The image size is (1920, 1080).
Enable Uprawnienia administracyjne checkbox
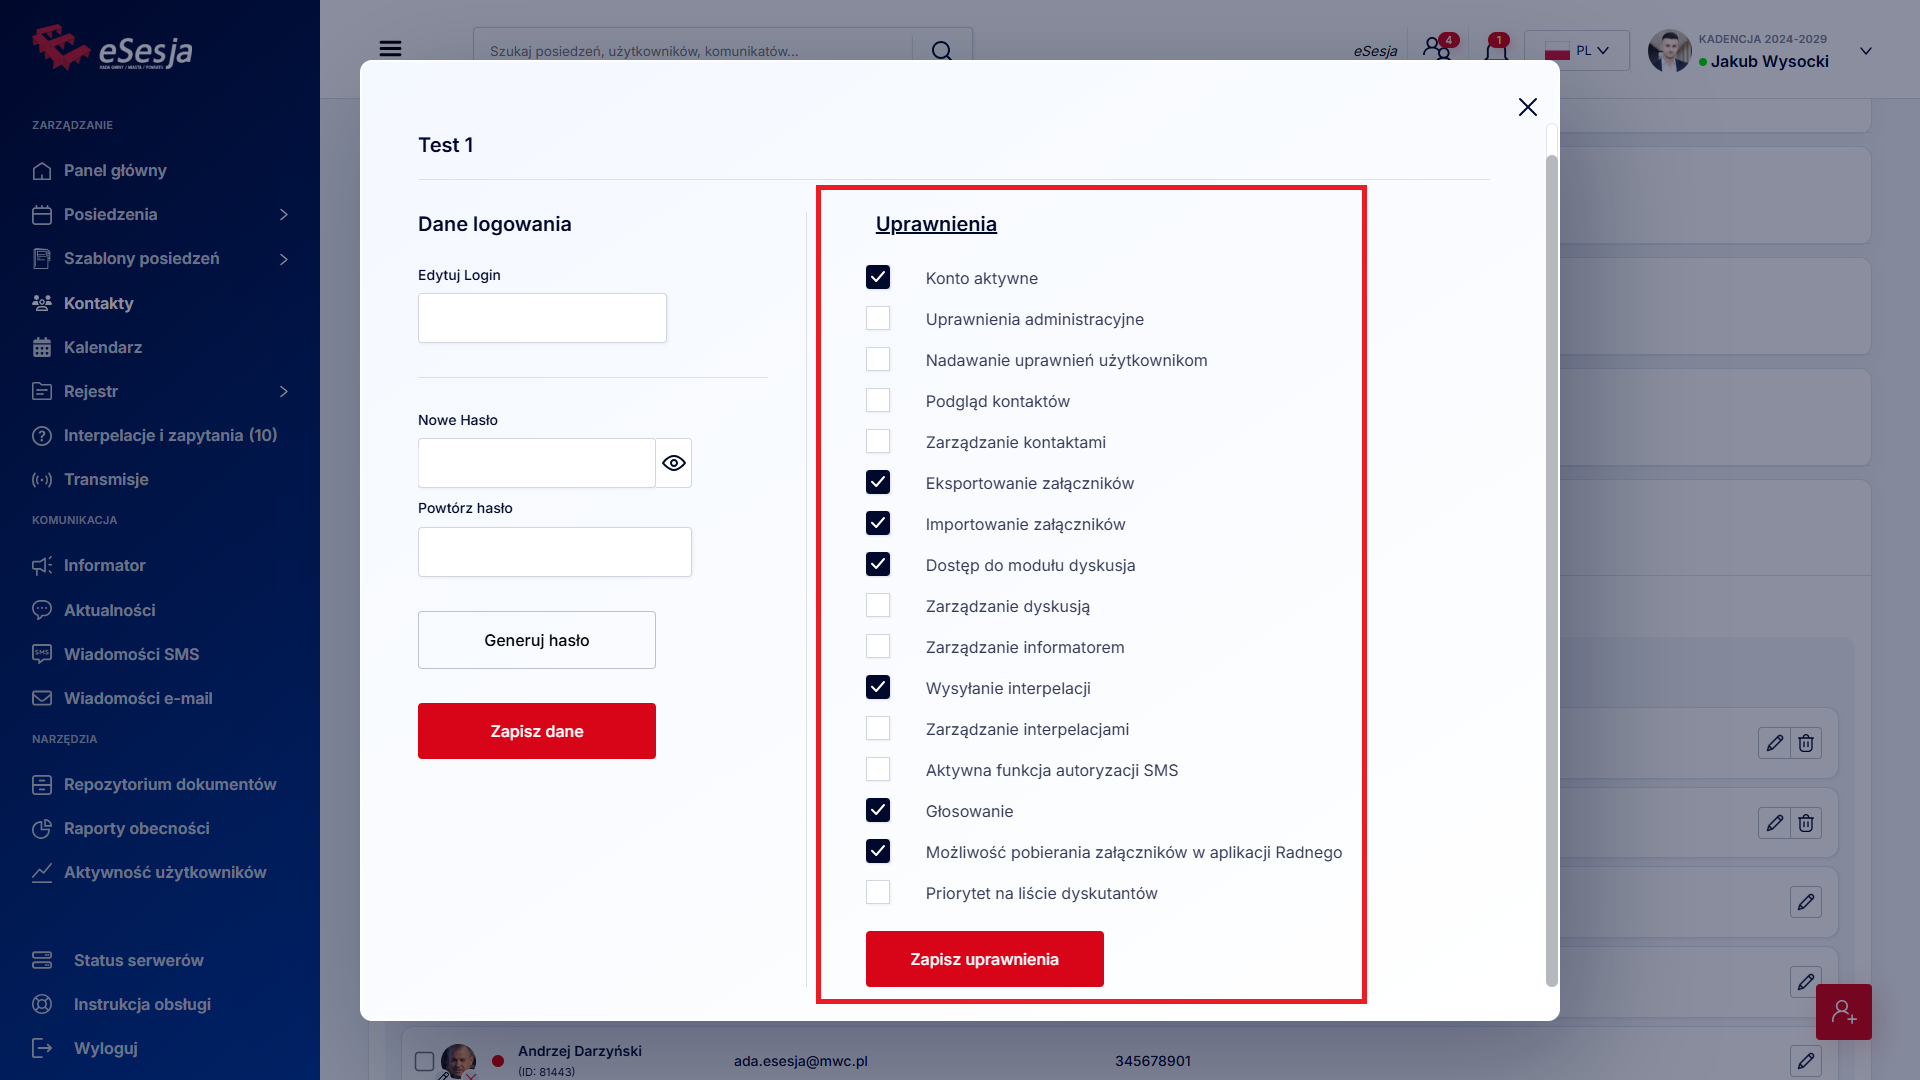pos(878,319)
